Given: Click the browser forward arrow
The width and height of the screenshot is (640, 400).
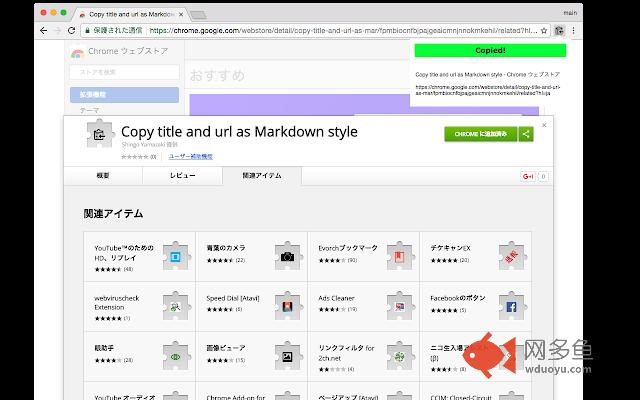Looking at the screenshot, I should click(x=58, y=31).
